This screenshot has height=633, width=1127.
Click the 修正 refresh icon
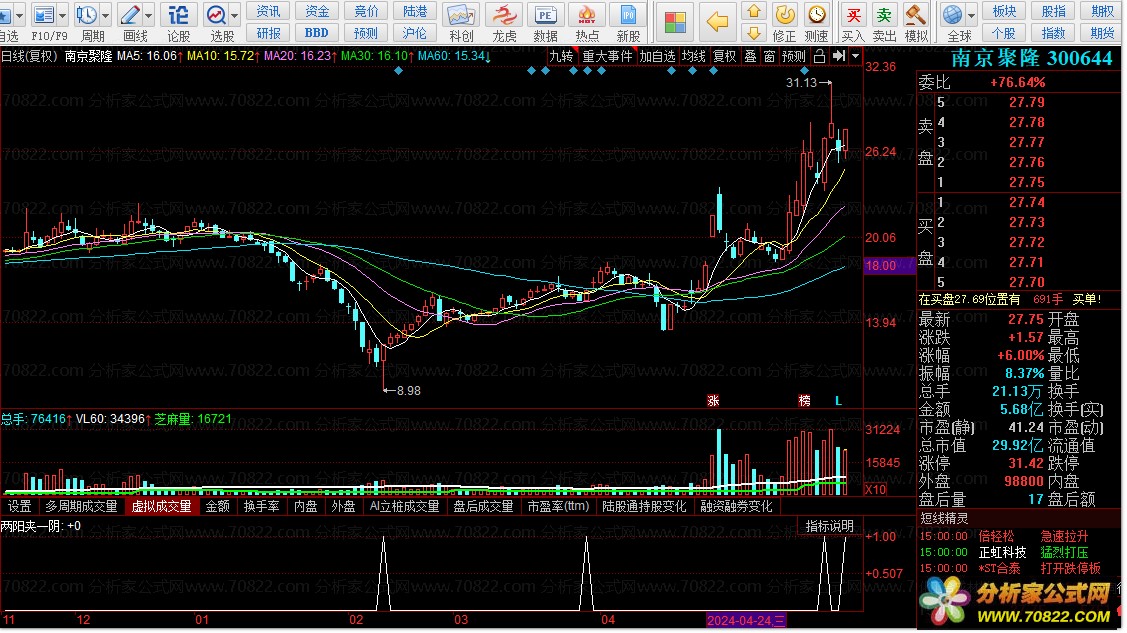pyautogui.click(x=785, y=14)
